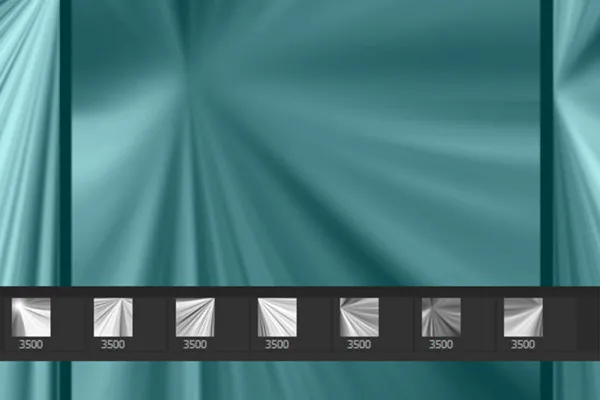Viewport: 600px width, 400px height.
Task: Select the second light-ray brush preset thumbnail
Action: point(113,317)
